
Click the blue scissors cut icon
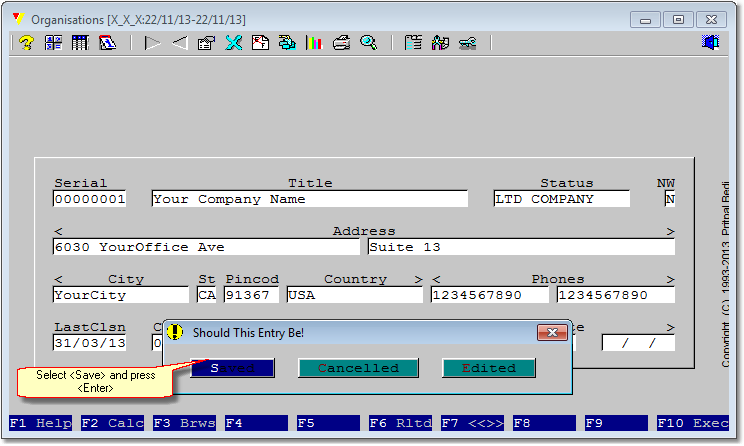click(x=233, y=43)
